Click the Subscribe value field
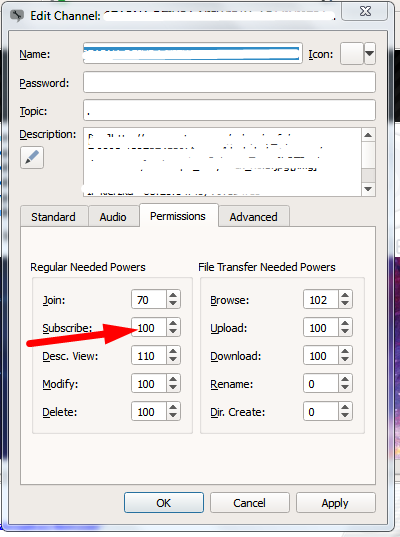The height and width of the screenshot is (537, 400). tap(149, 328)
